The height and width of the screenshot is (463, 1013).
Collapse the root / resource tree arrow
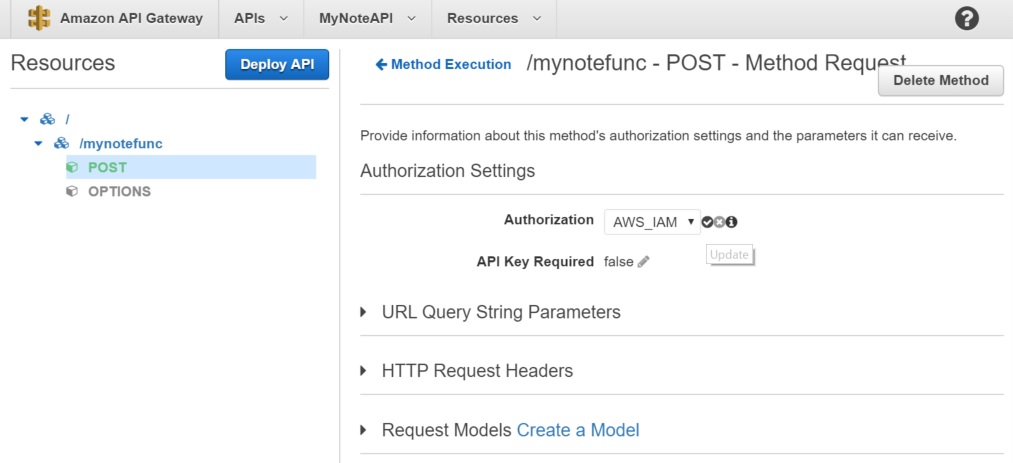click(x=25, y=119)
